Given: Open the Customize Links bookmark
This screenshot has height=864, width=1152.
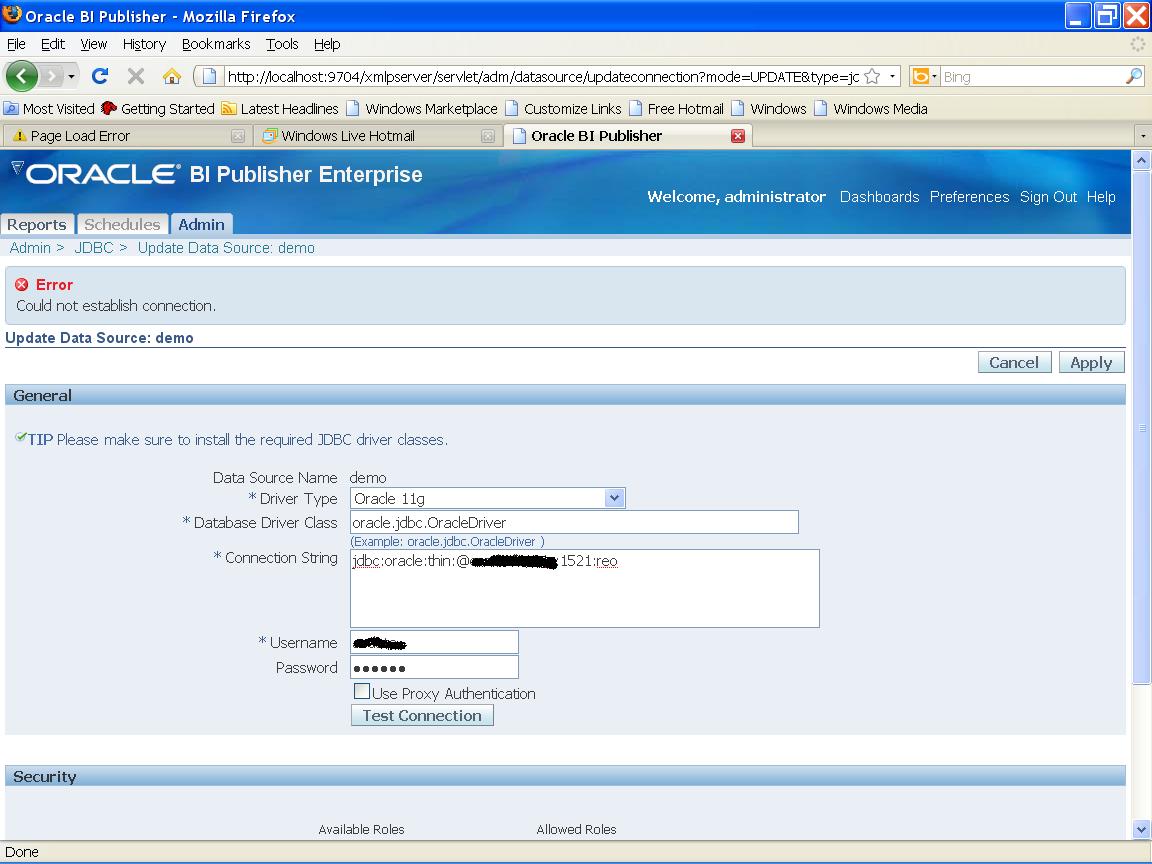Looking at the screenshot, I should (x=563, y=109).
